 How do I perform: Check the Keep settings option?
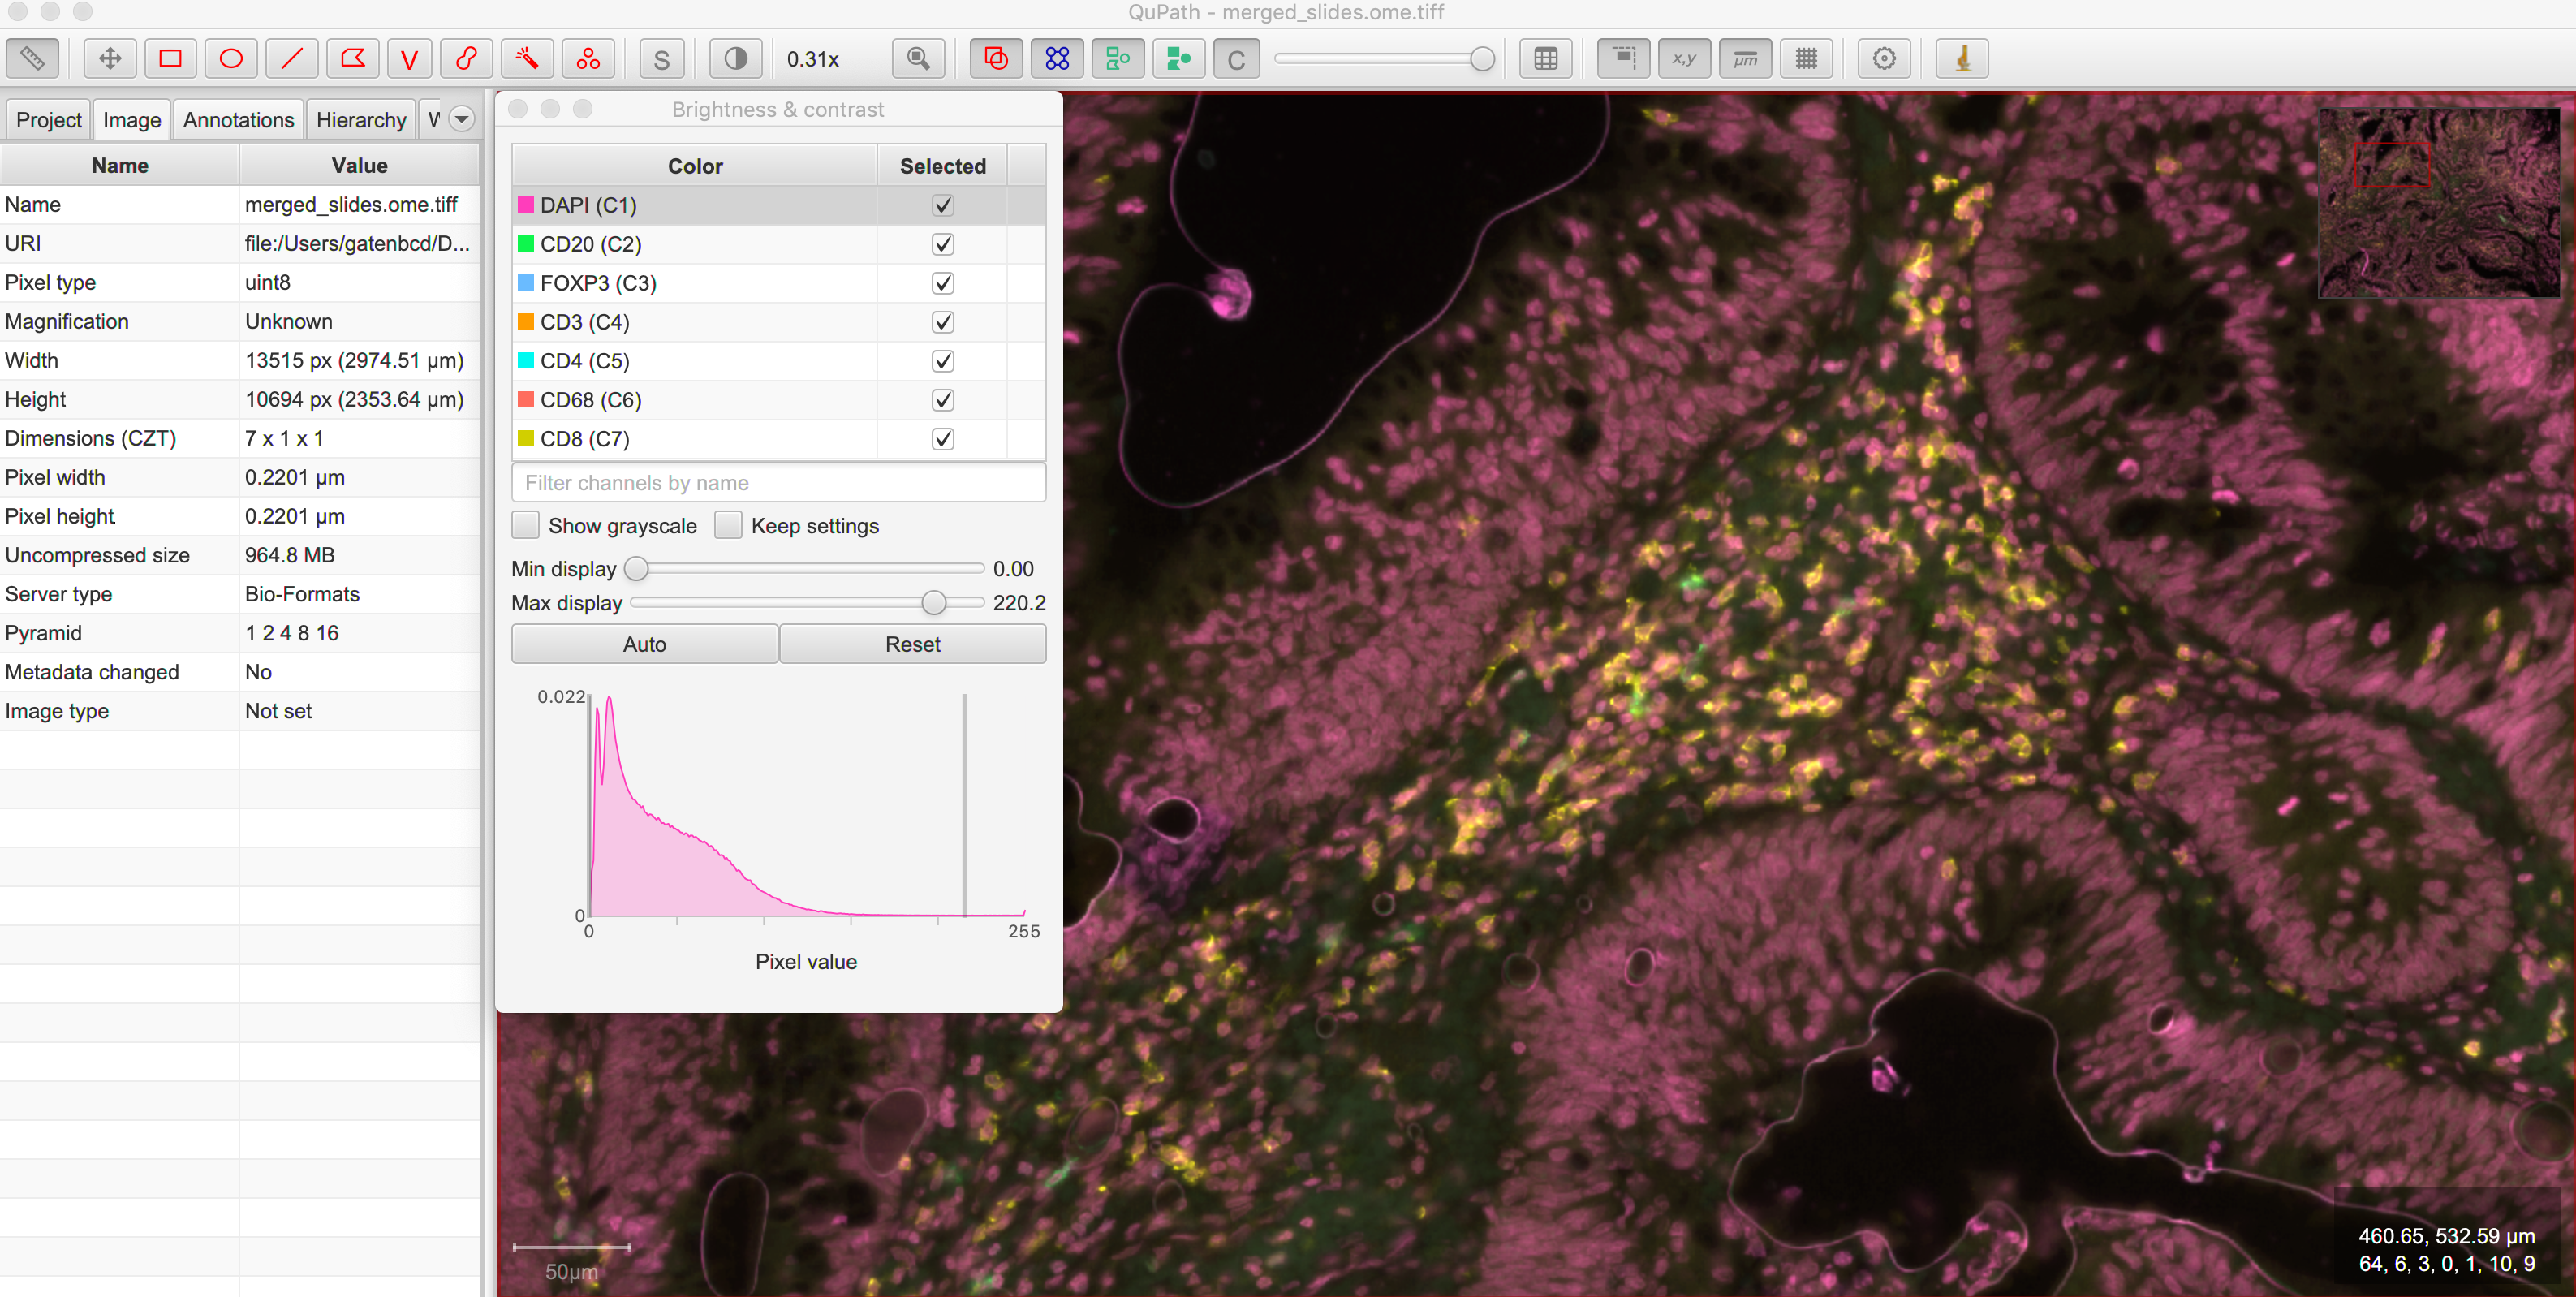pos(728,525)
